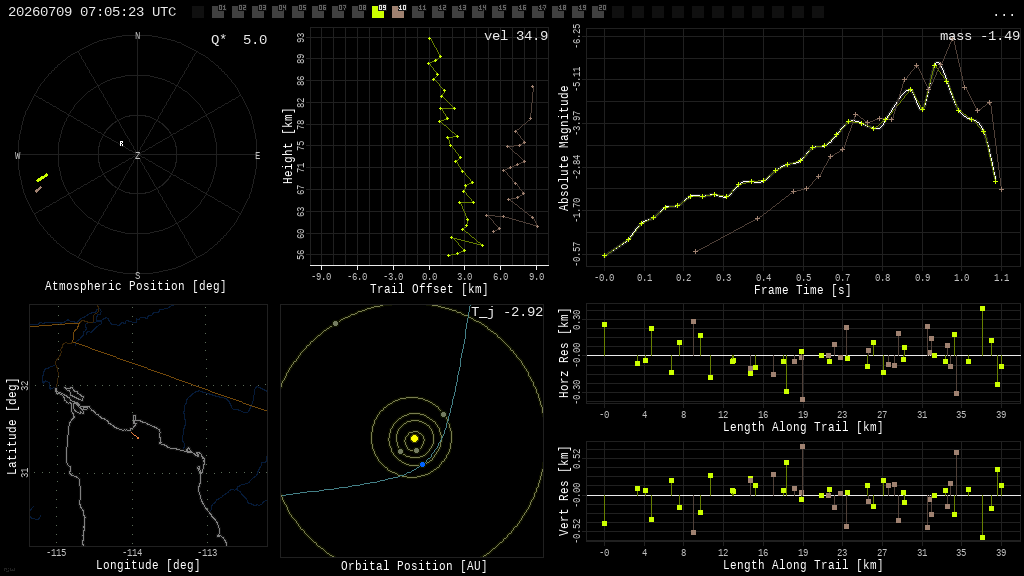Click the blue Earth dot on orbit
This screenshot has width=1024, height=576.
[x=423, y=464]
